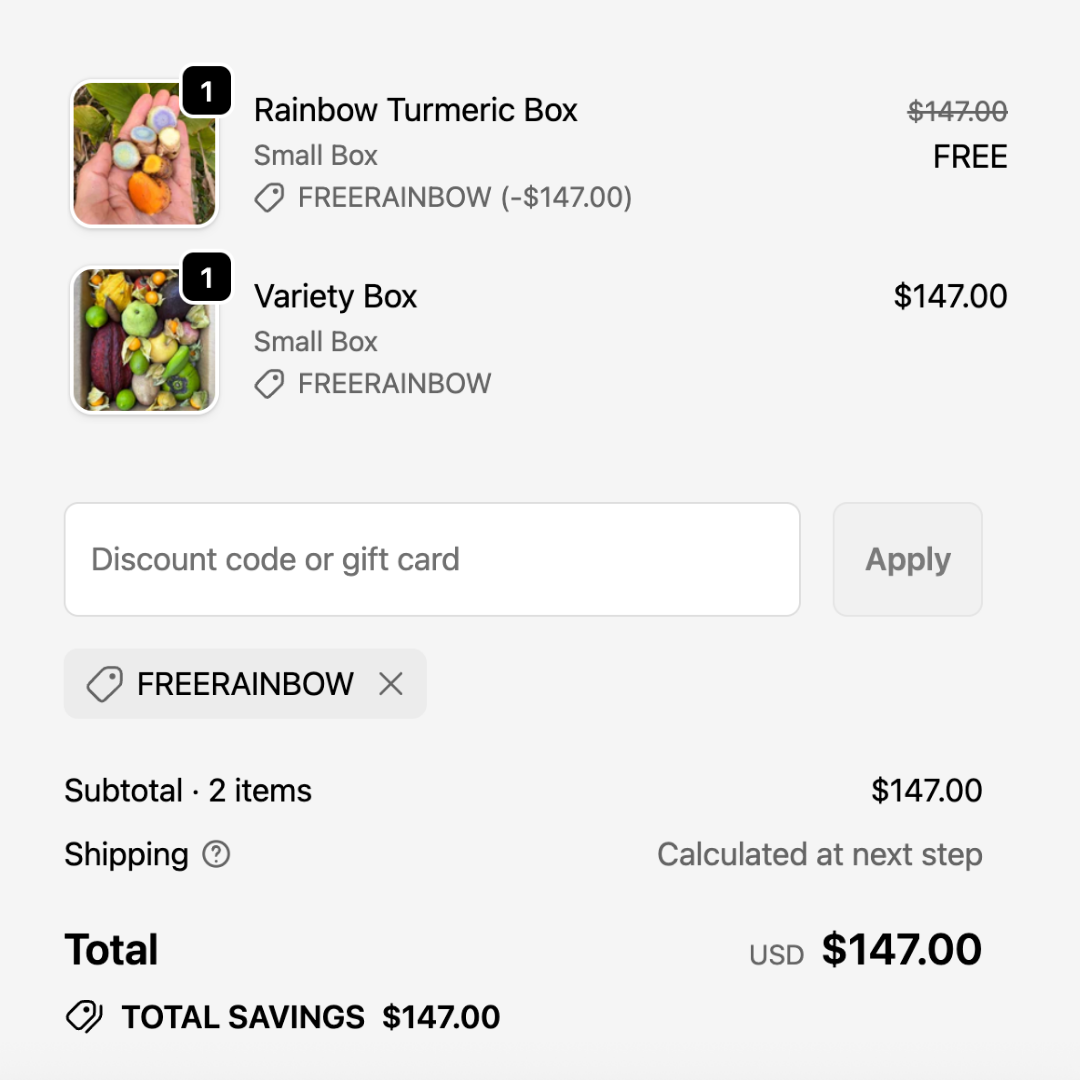1080x1080 pixels.
Task: Click the Variety Box product thumbnail
Action: coord(144,340)
